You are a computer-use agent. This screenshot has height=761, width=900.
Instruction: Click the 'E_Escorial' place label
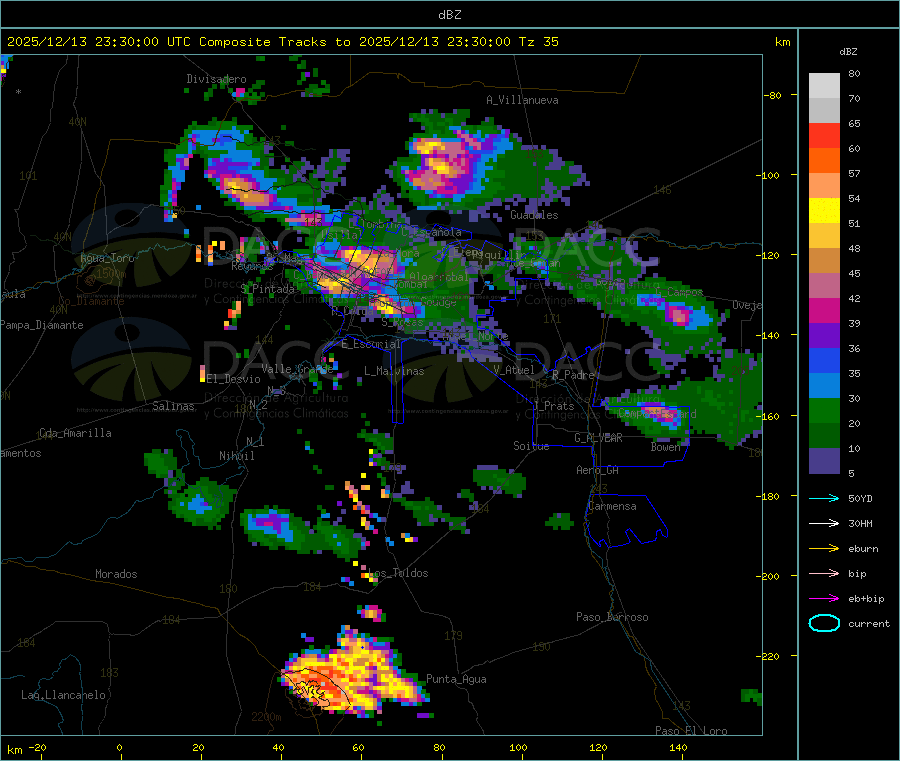[x=371, y=344]
